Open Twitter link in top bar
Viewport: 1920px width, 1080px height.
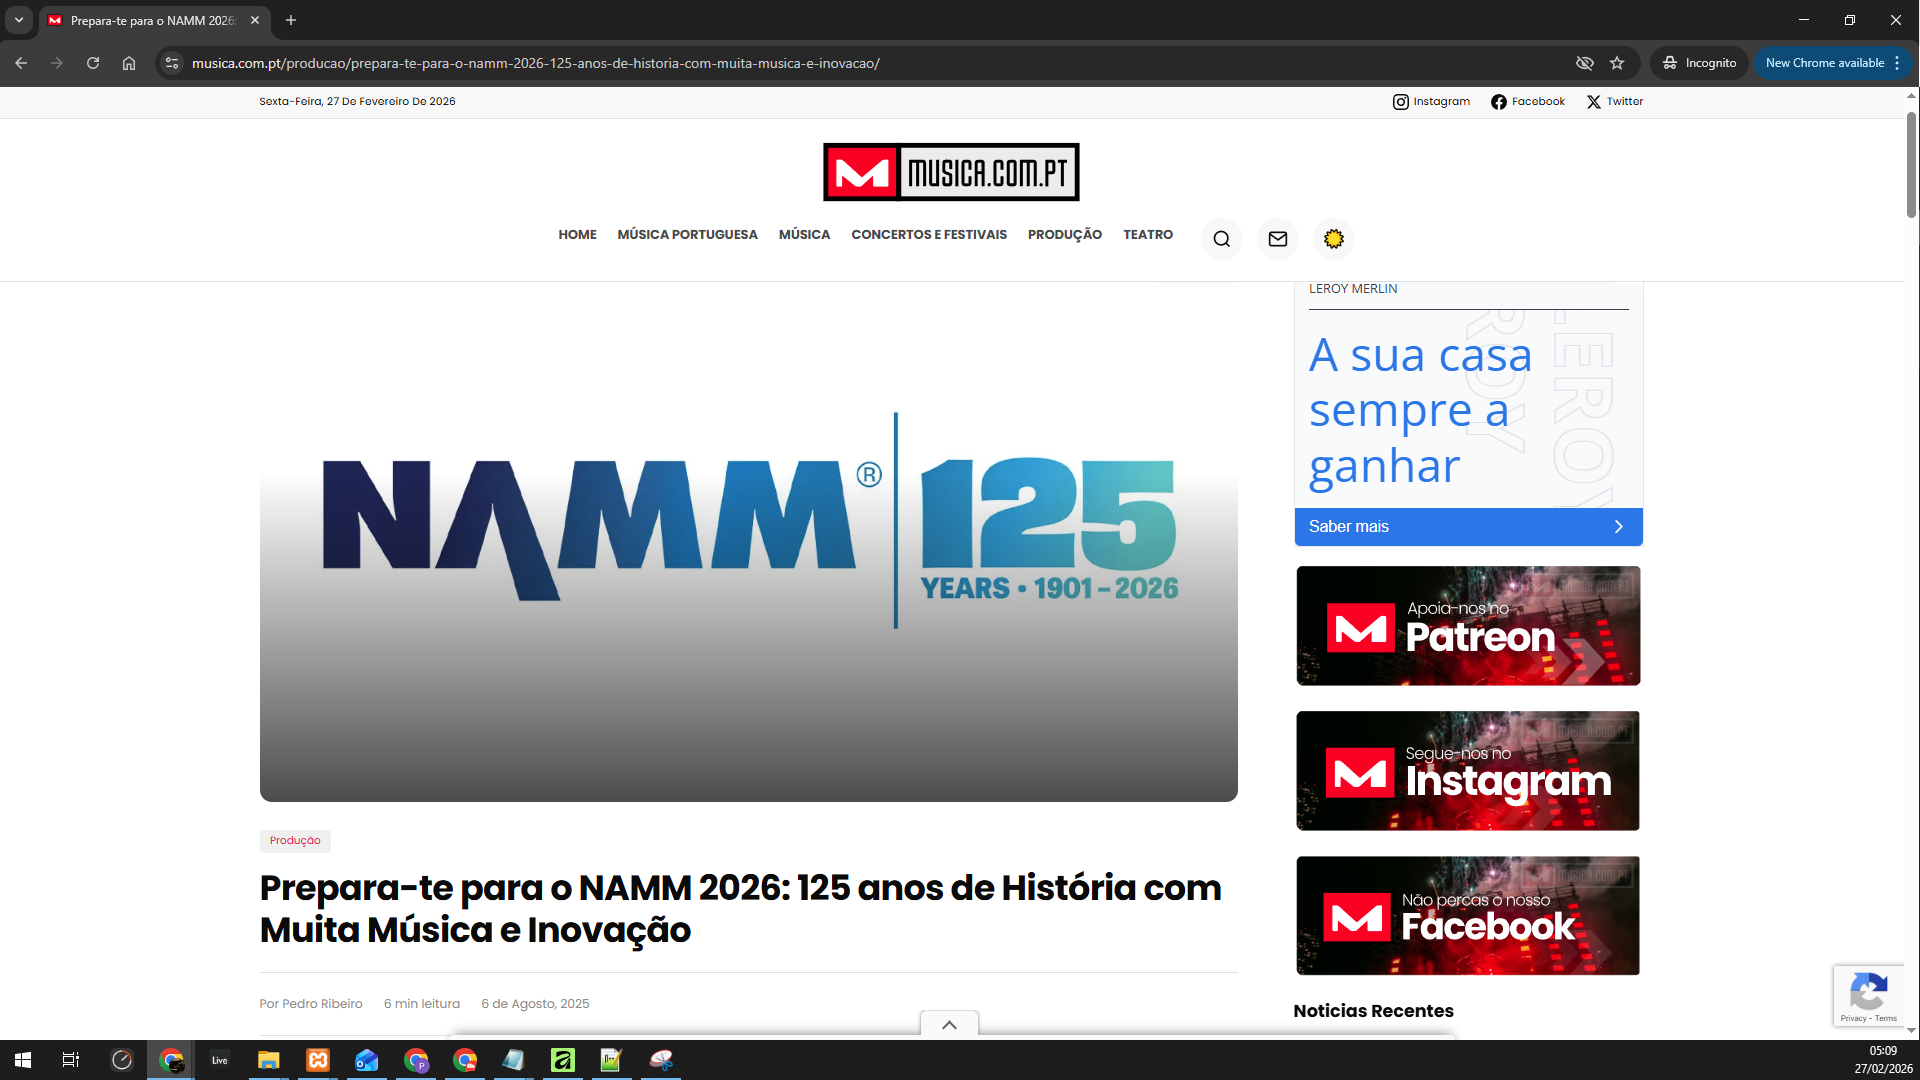(x=1614, y=102)
